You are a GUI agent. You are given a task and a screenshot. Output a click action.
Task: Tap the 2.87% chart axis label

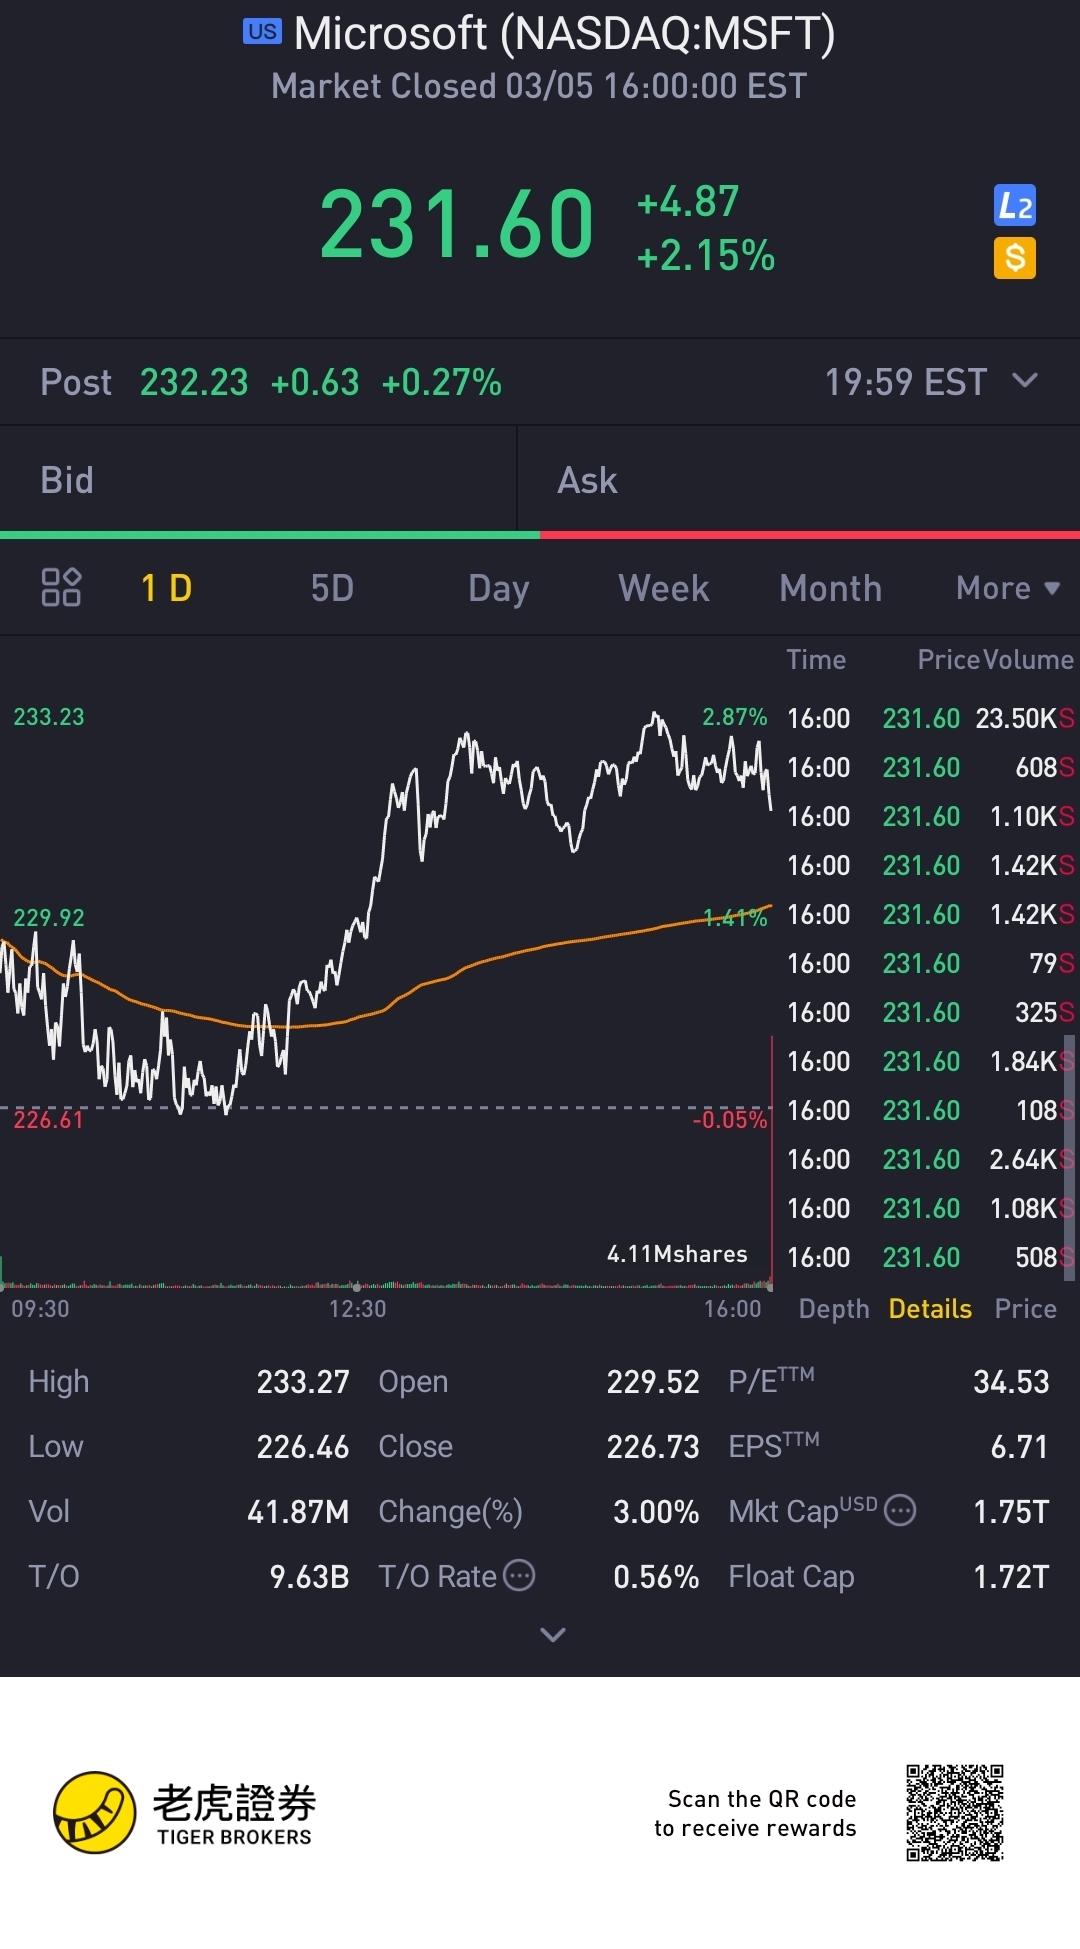coord(735,717)
